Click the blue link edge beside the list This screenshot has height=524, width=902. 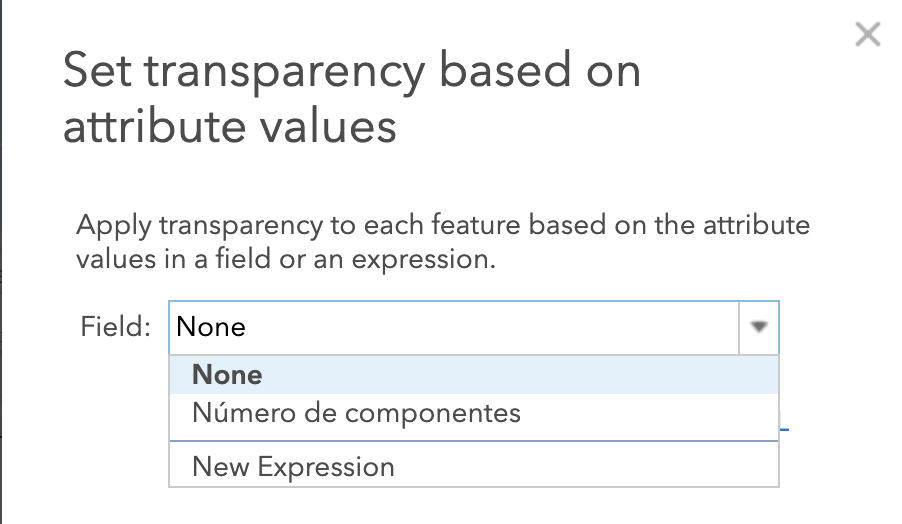click(784, 429)
